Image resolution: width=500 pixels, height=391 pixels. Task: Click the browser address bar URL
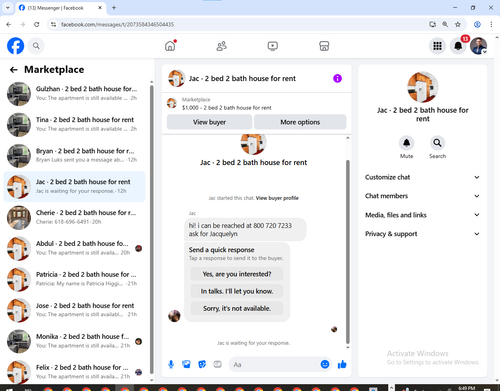(117, 24)
